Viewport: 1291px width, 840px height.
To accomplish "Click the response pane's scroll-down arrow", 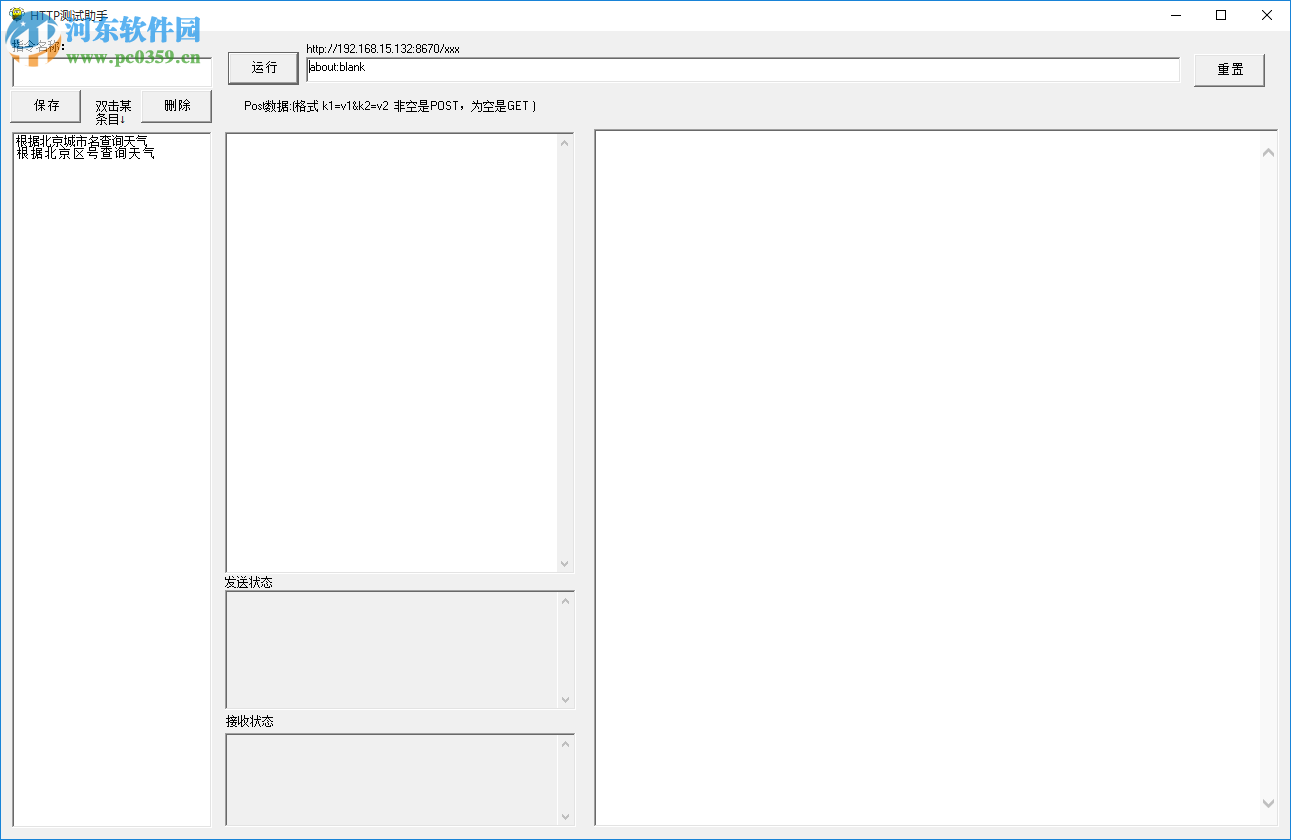I will tap(1268, 804).
